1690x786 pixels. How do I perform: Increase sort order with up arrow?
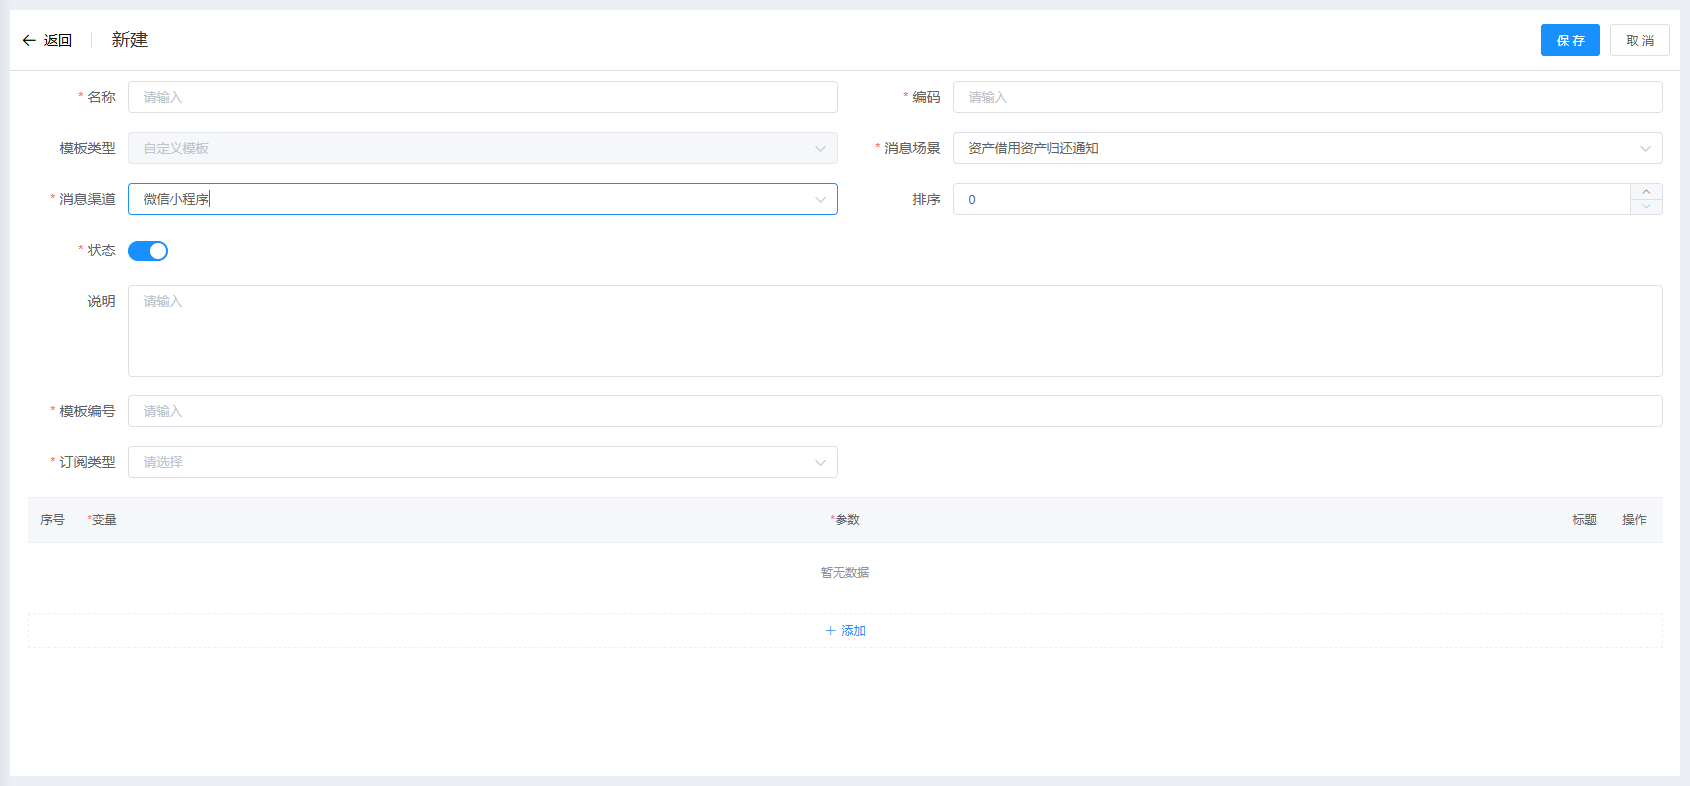click(x=1646, y=192)
